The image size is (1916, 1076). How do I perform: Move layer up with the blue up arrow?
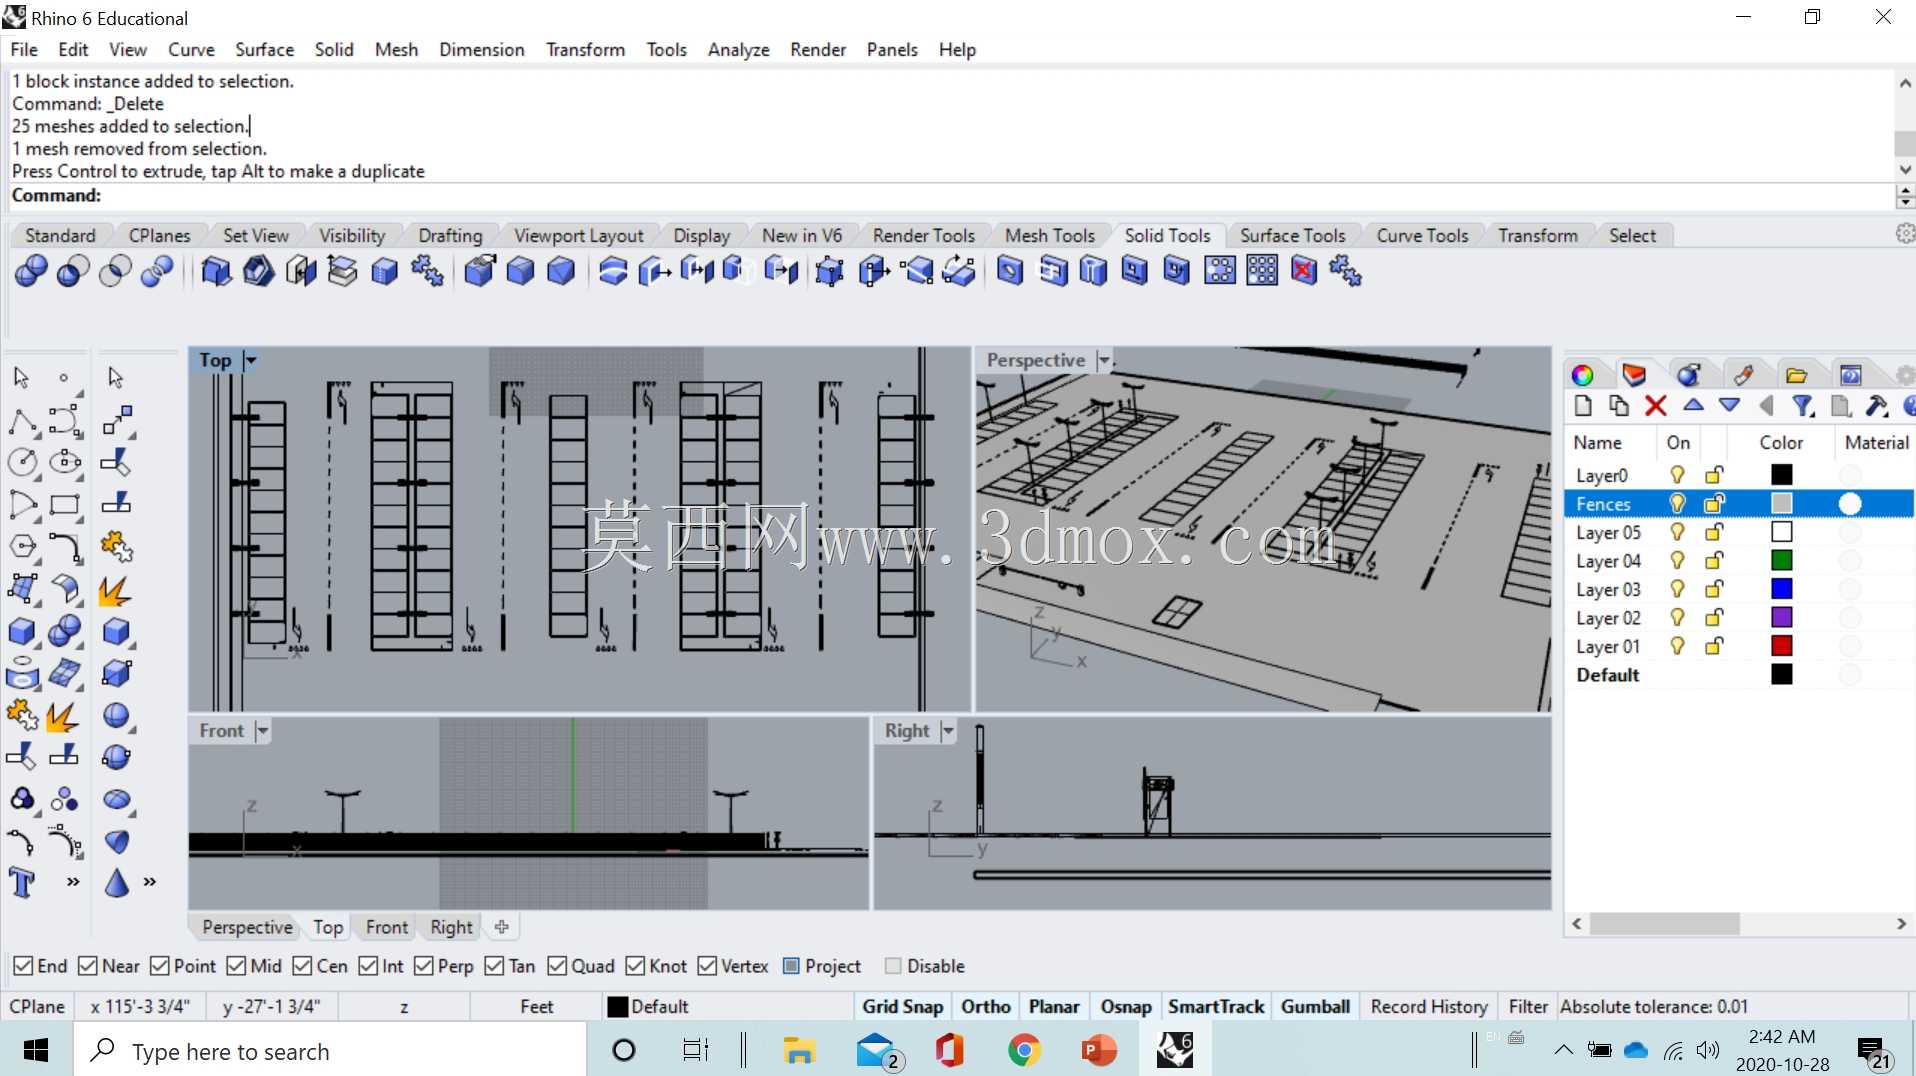1693,405
